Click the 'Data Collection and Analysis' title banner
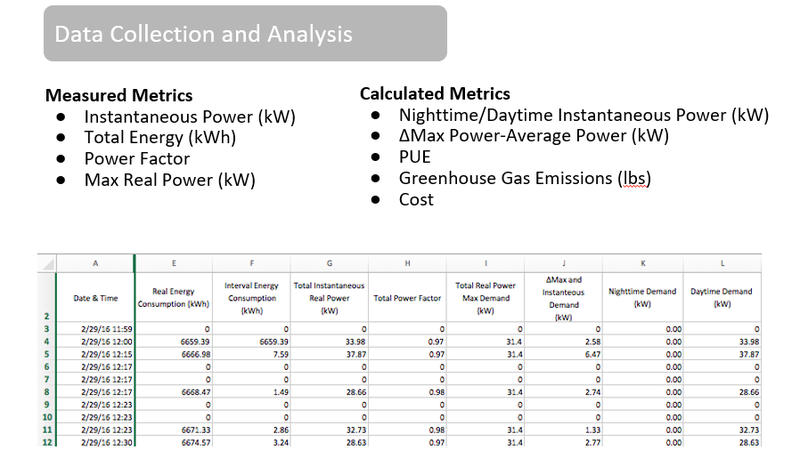 (244, 34)
